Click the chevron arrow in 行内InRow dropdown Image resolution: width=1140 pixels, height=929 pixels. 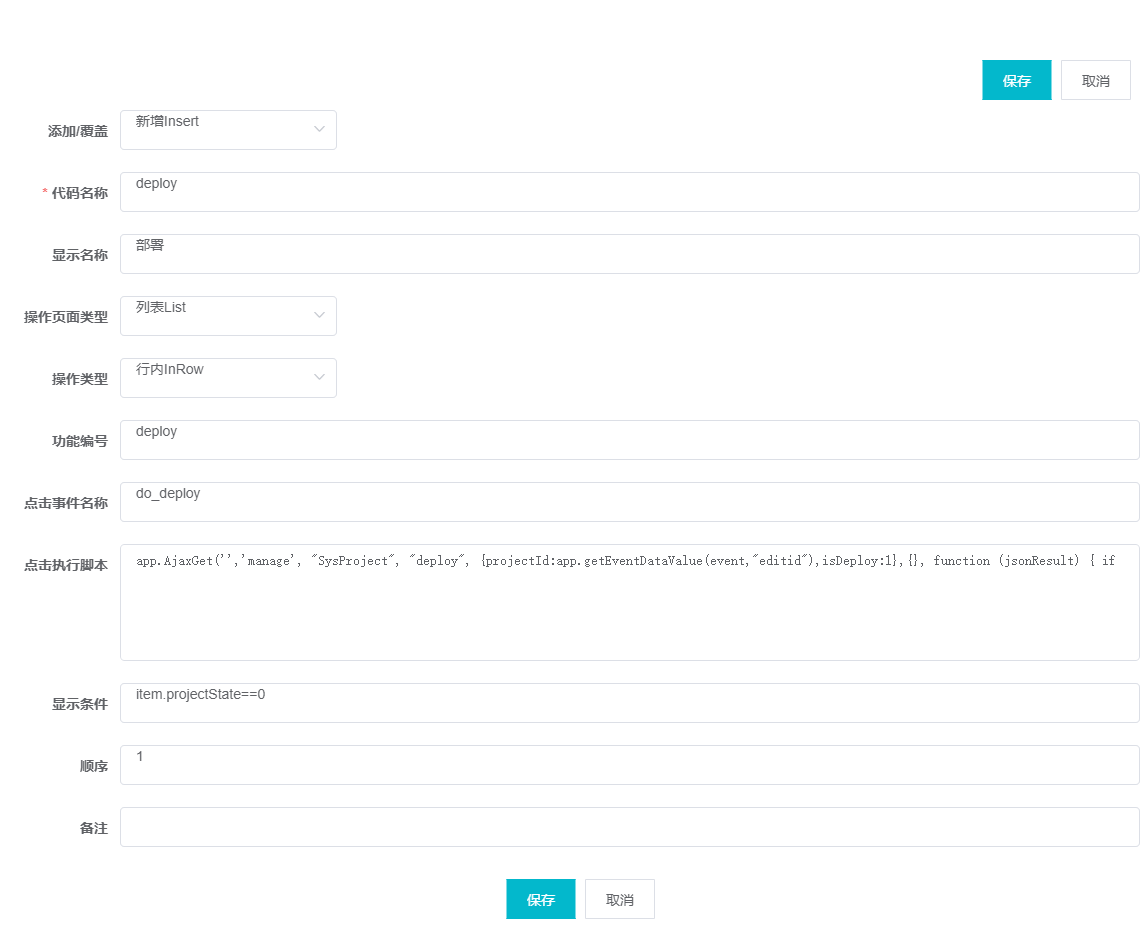(x=319, y=377)
